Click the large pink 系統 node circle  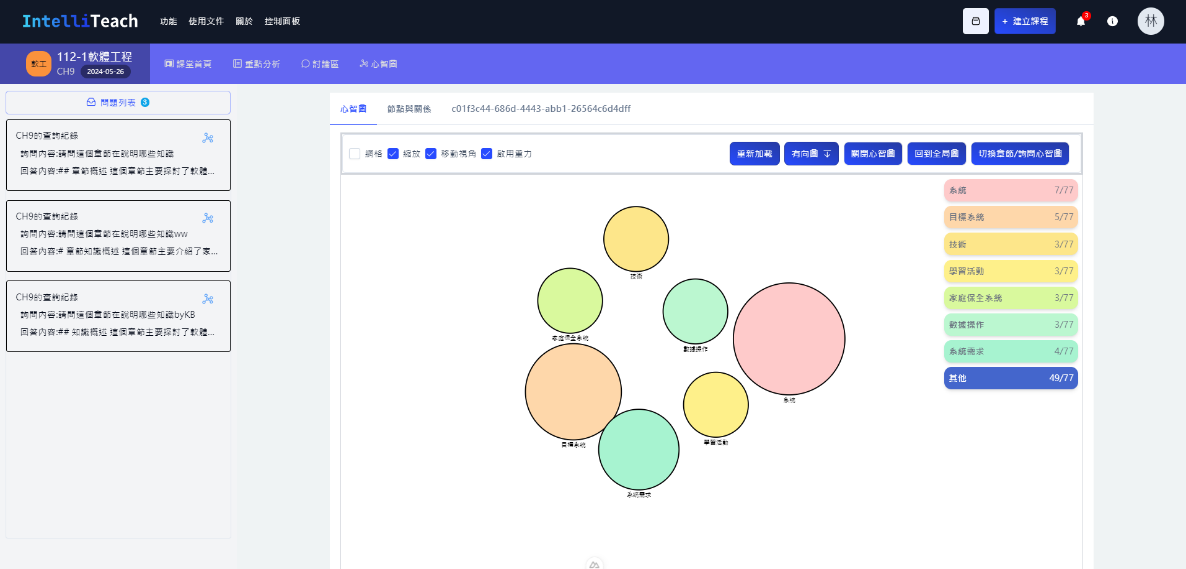[x=788, y=339]
